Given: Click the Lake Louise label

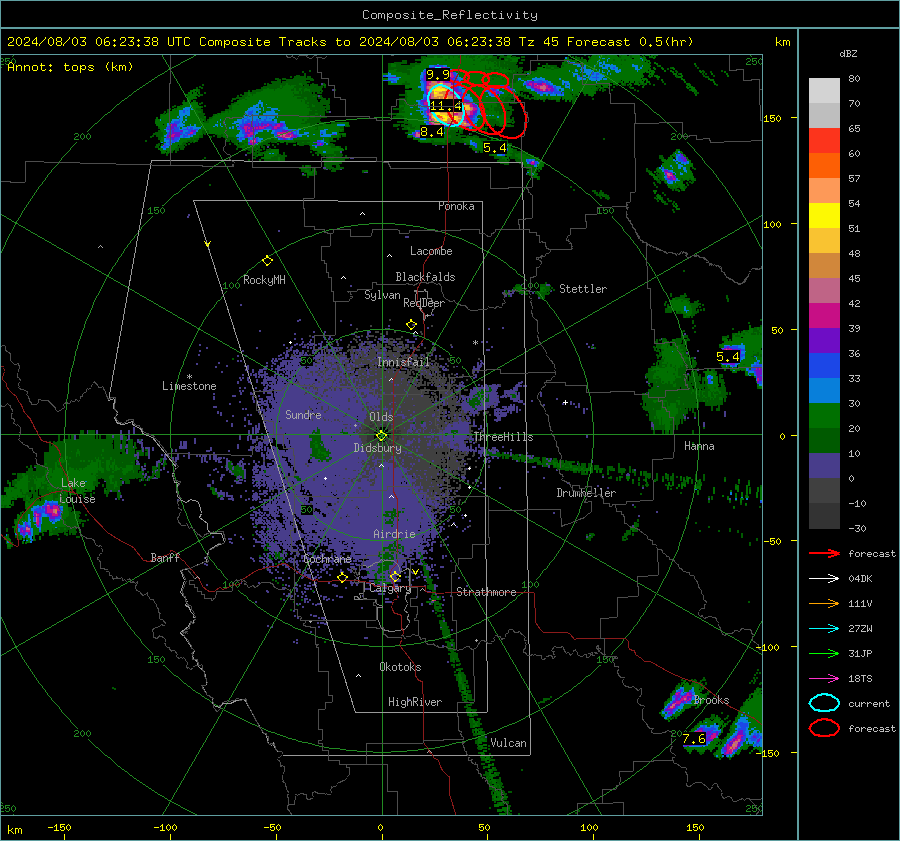Looking at the screenshot, I should pyautogui.click(x=77, y=491).
